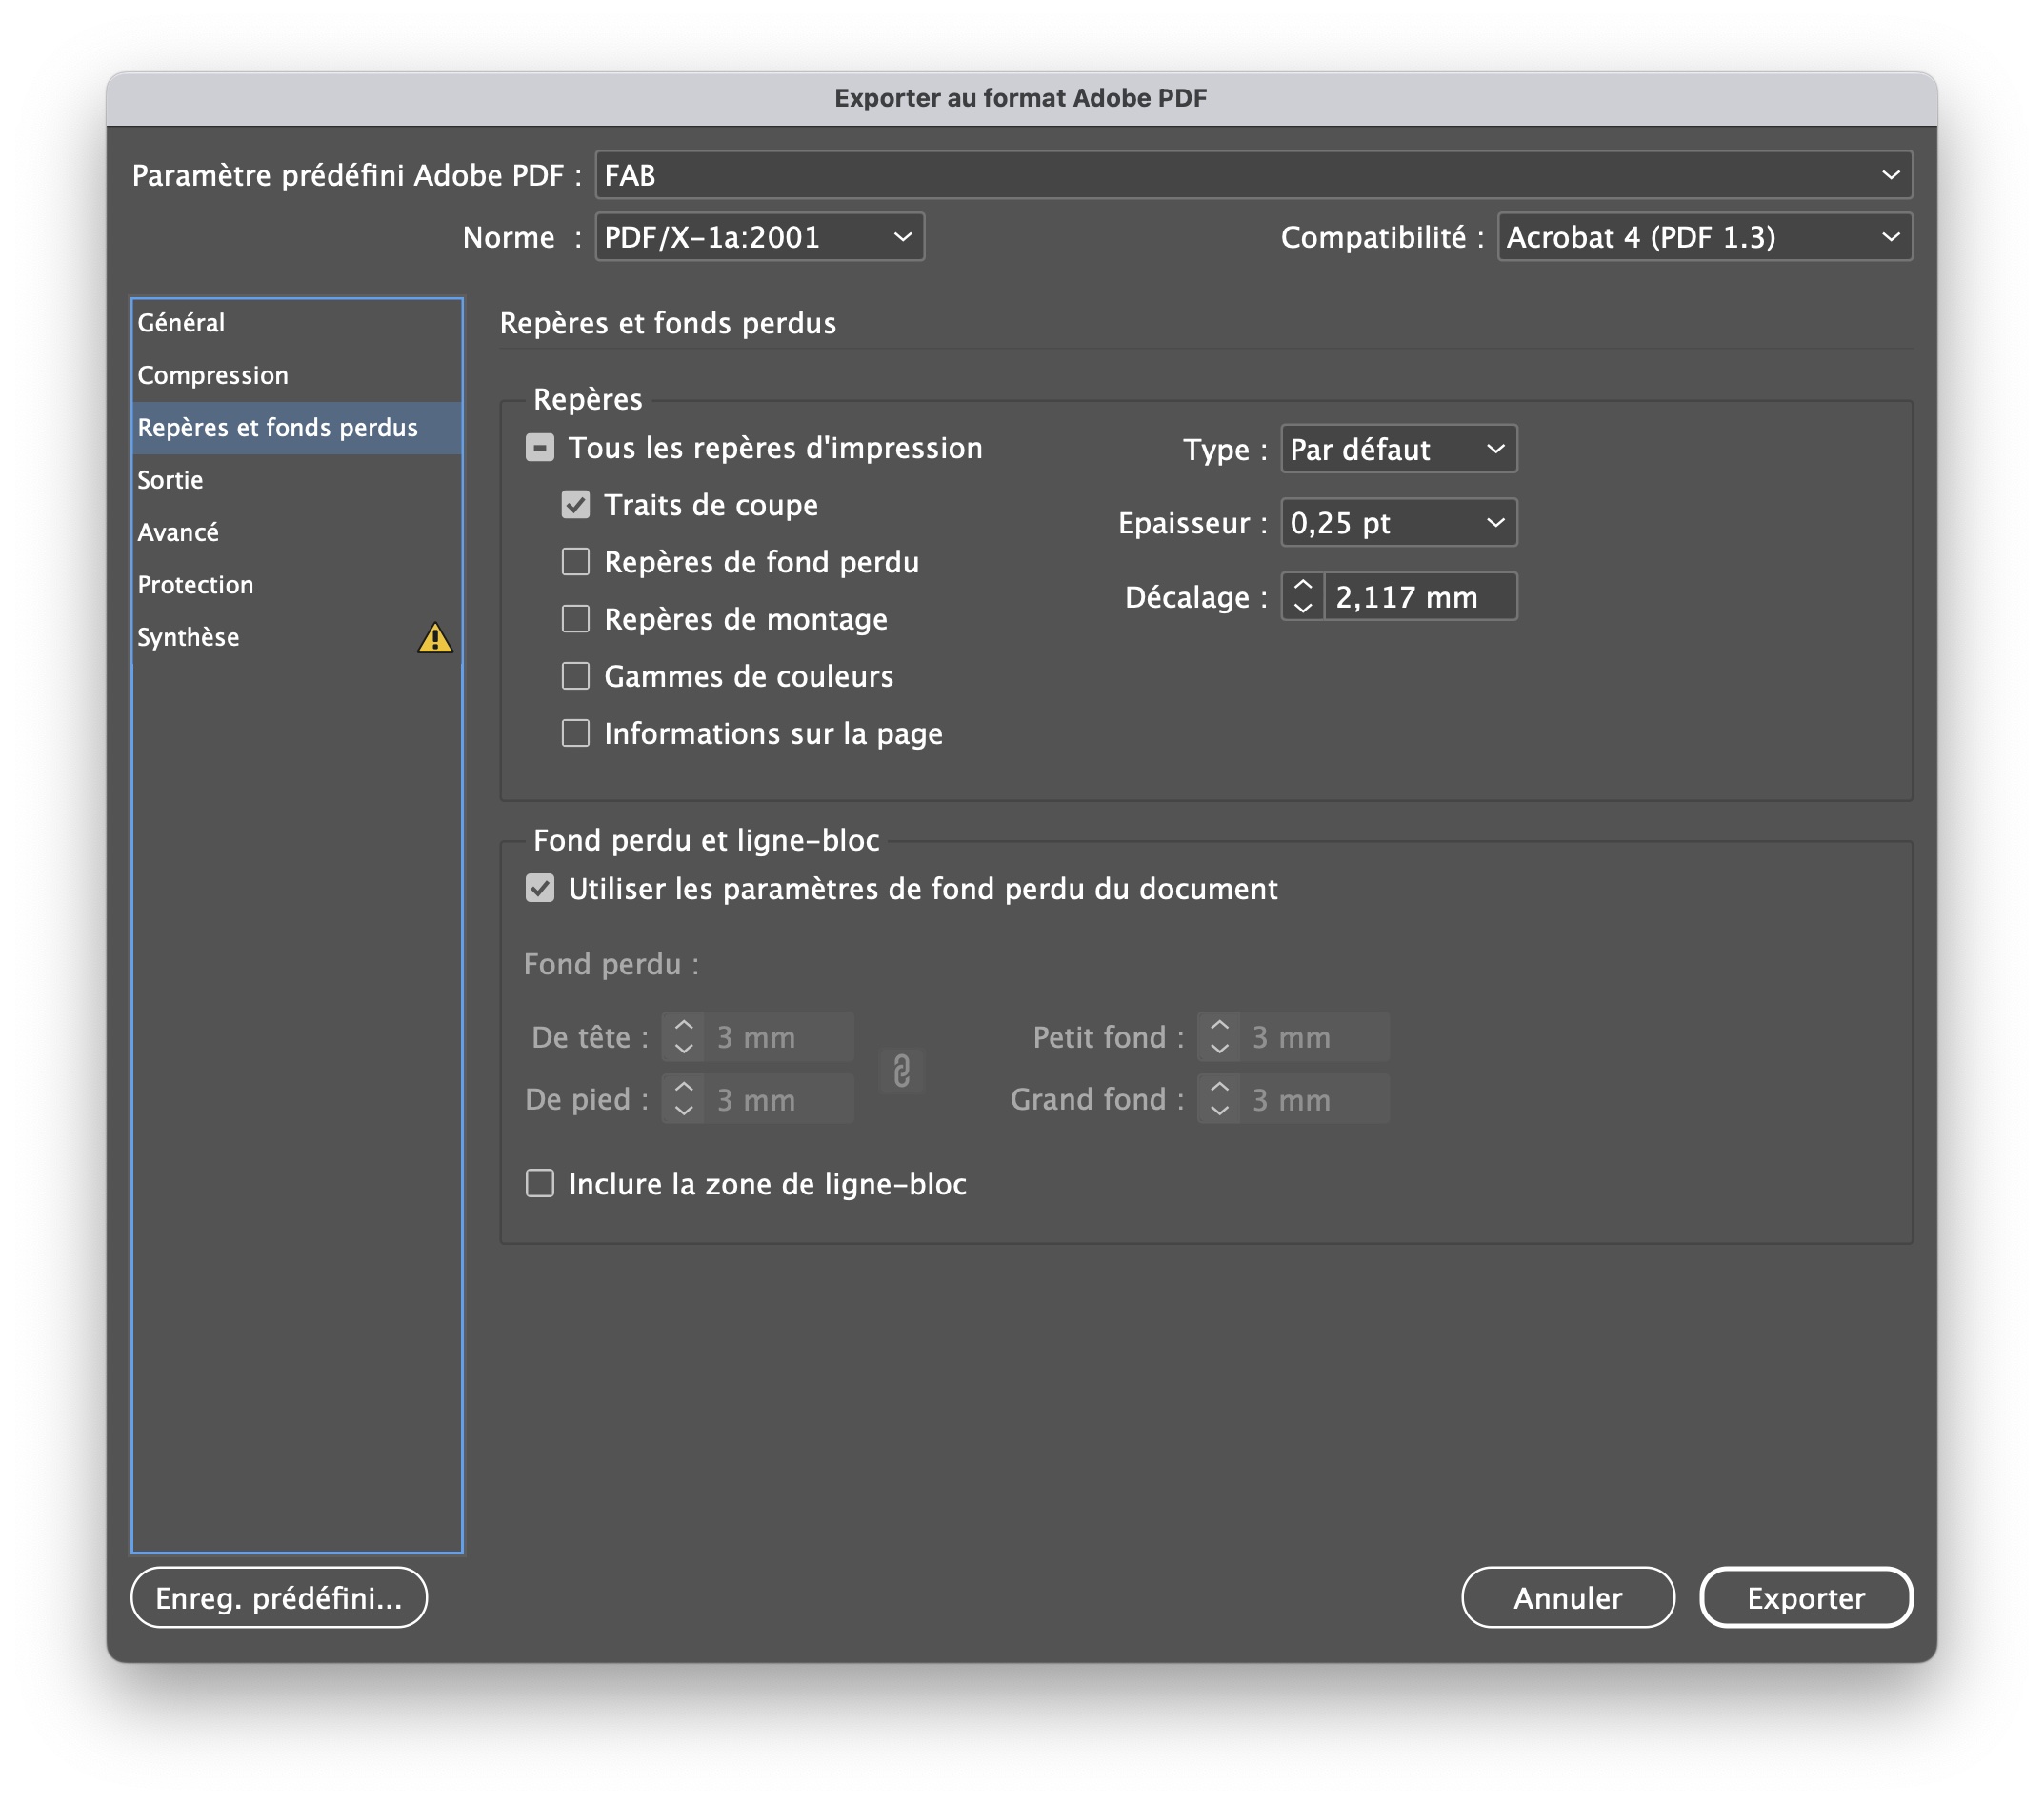The height and width of the screenshot is (1804, 2044).
Task: Open the Type Par défaut dropdown
Action: tap(1398, 450)
